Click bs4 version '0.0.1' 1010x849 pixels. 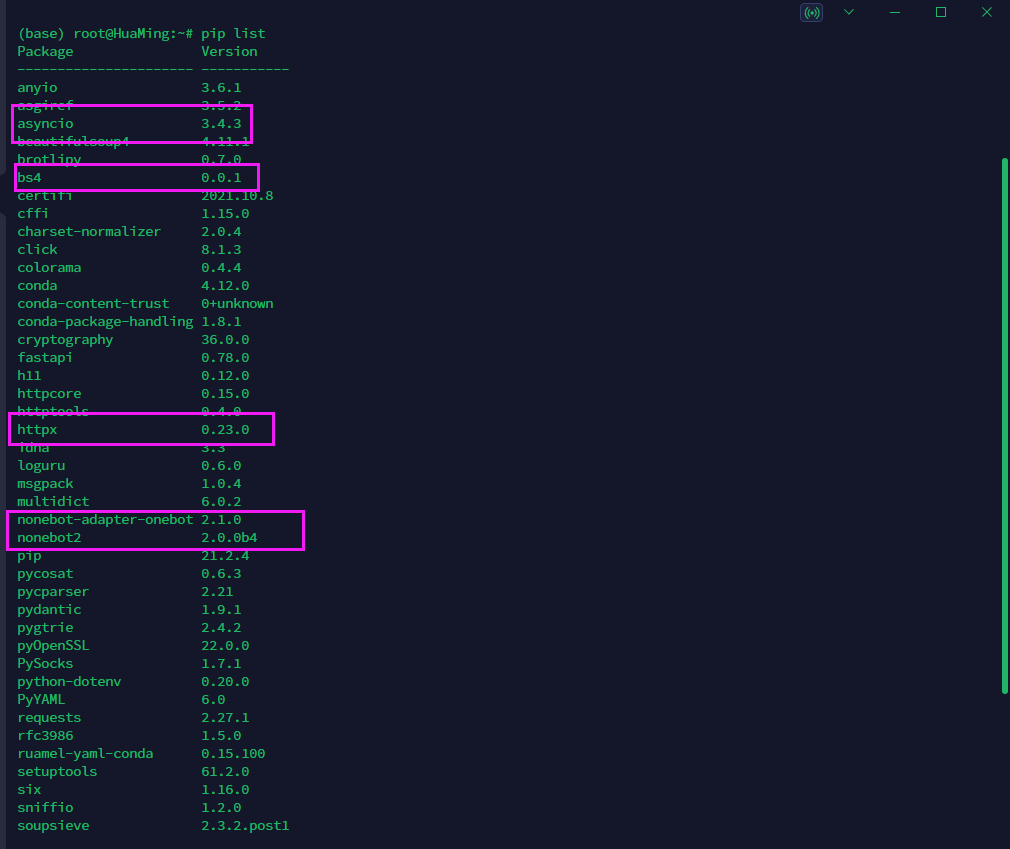[221, 178]
